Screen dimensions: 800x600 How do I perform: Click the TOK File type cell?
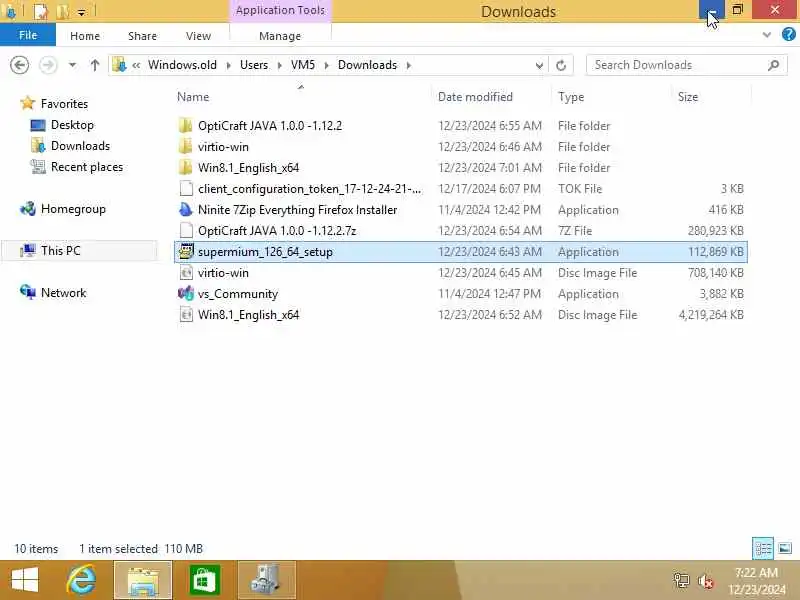pos(580,189)
